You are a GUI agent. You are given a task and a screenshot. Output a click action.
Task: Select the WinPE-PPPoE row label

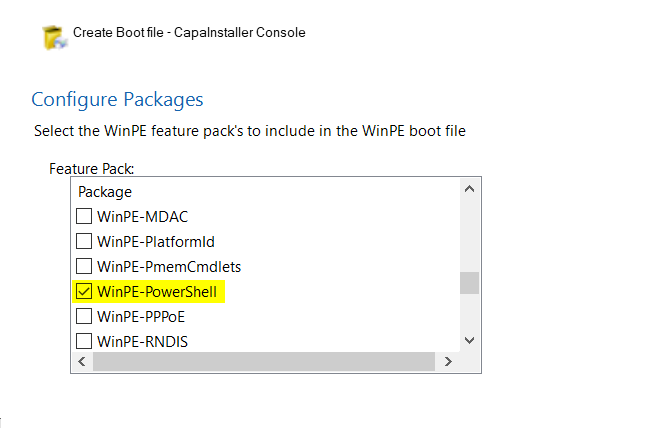[141, 317]
